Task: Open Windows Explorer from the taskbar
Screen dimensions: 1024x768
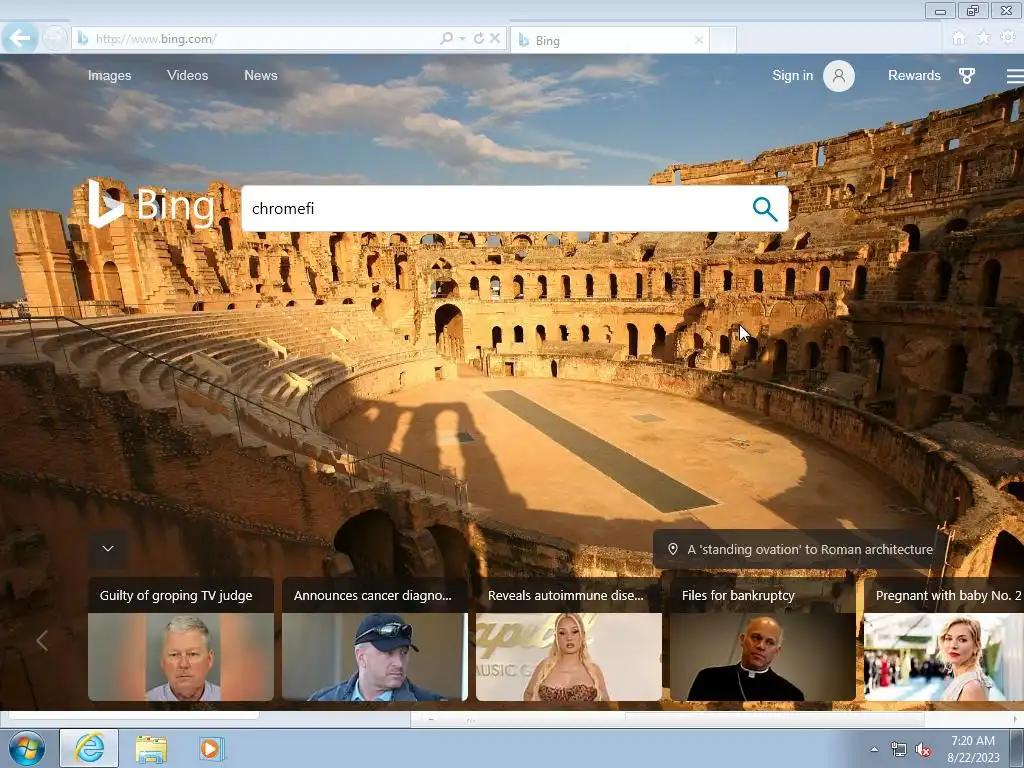Action: [x=151, y=749]
